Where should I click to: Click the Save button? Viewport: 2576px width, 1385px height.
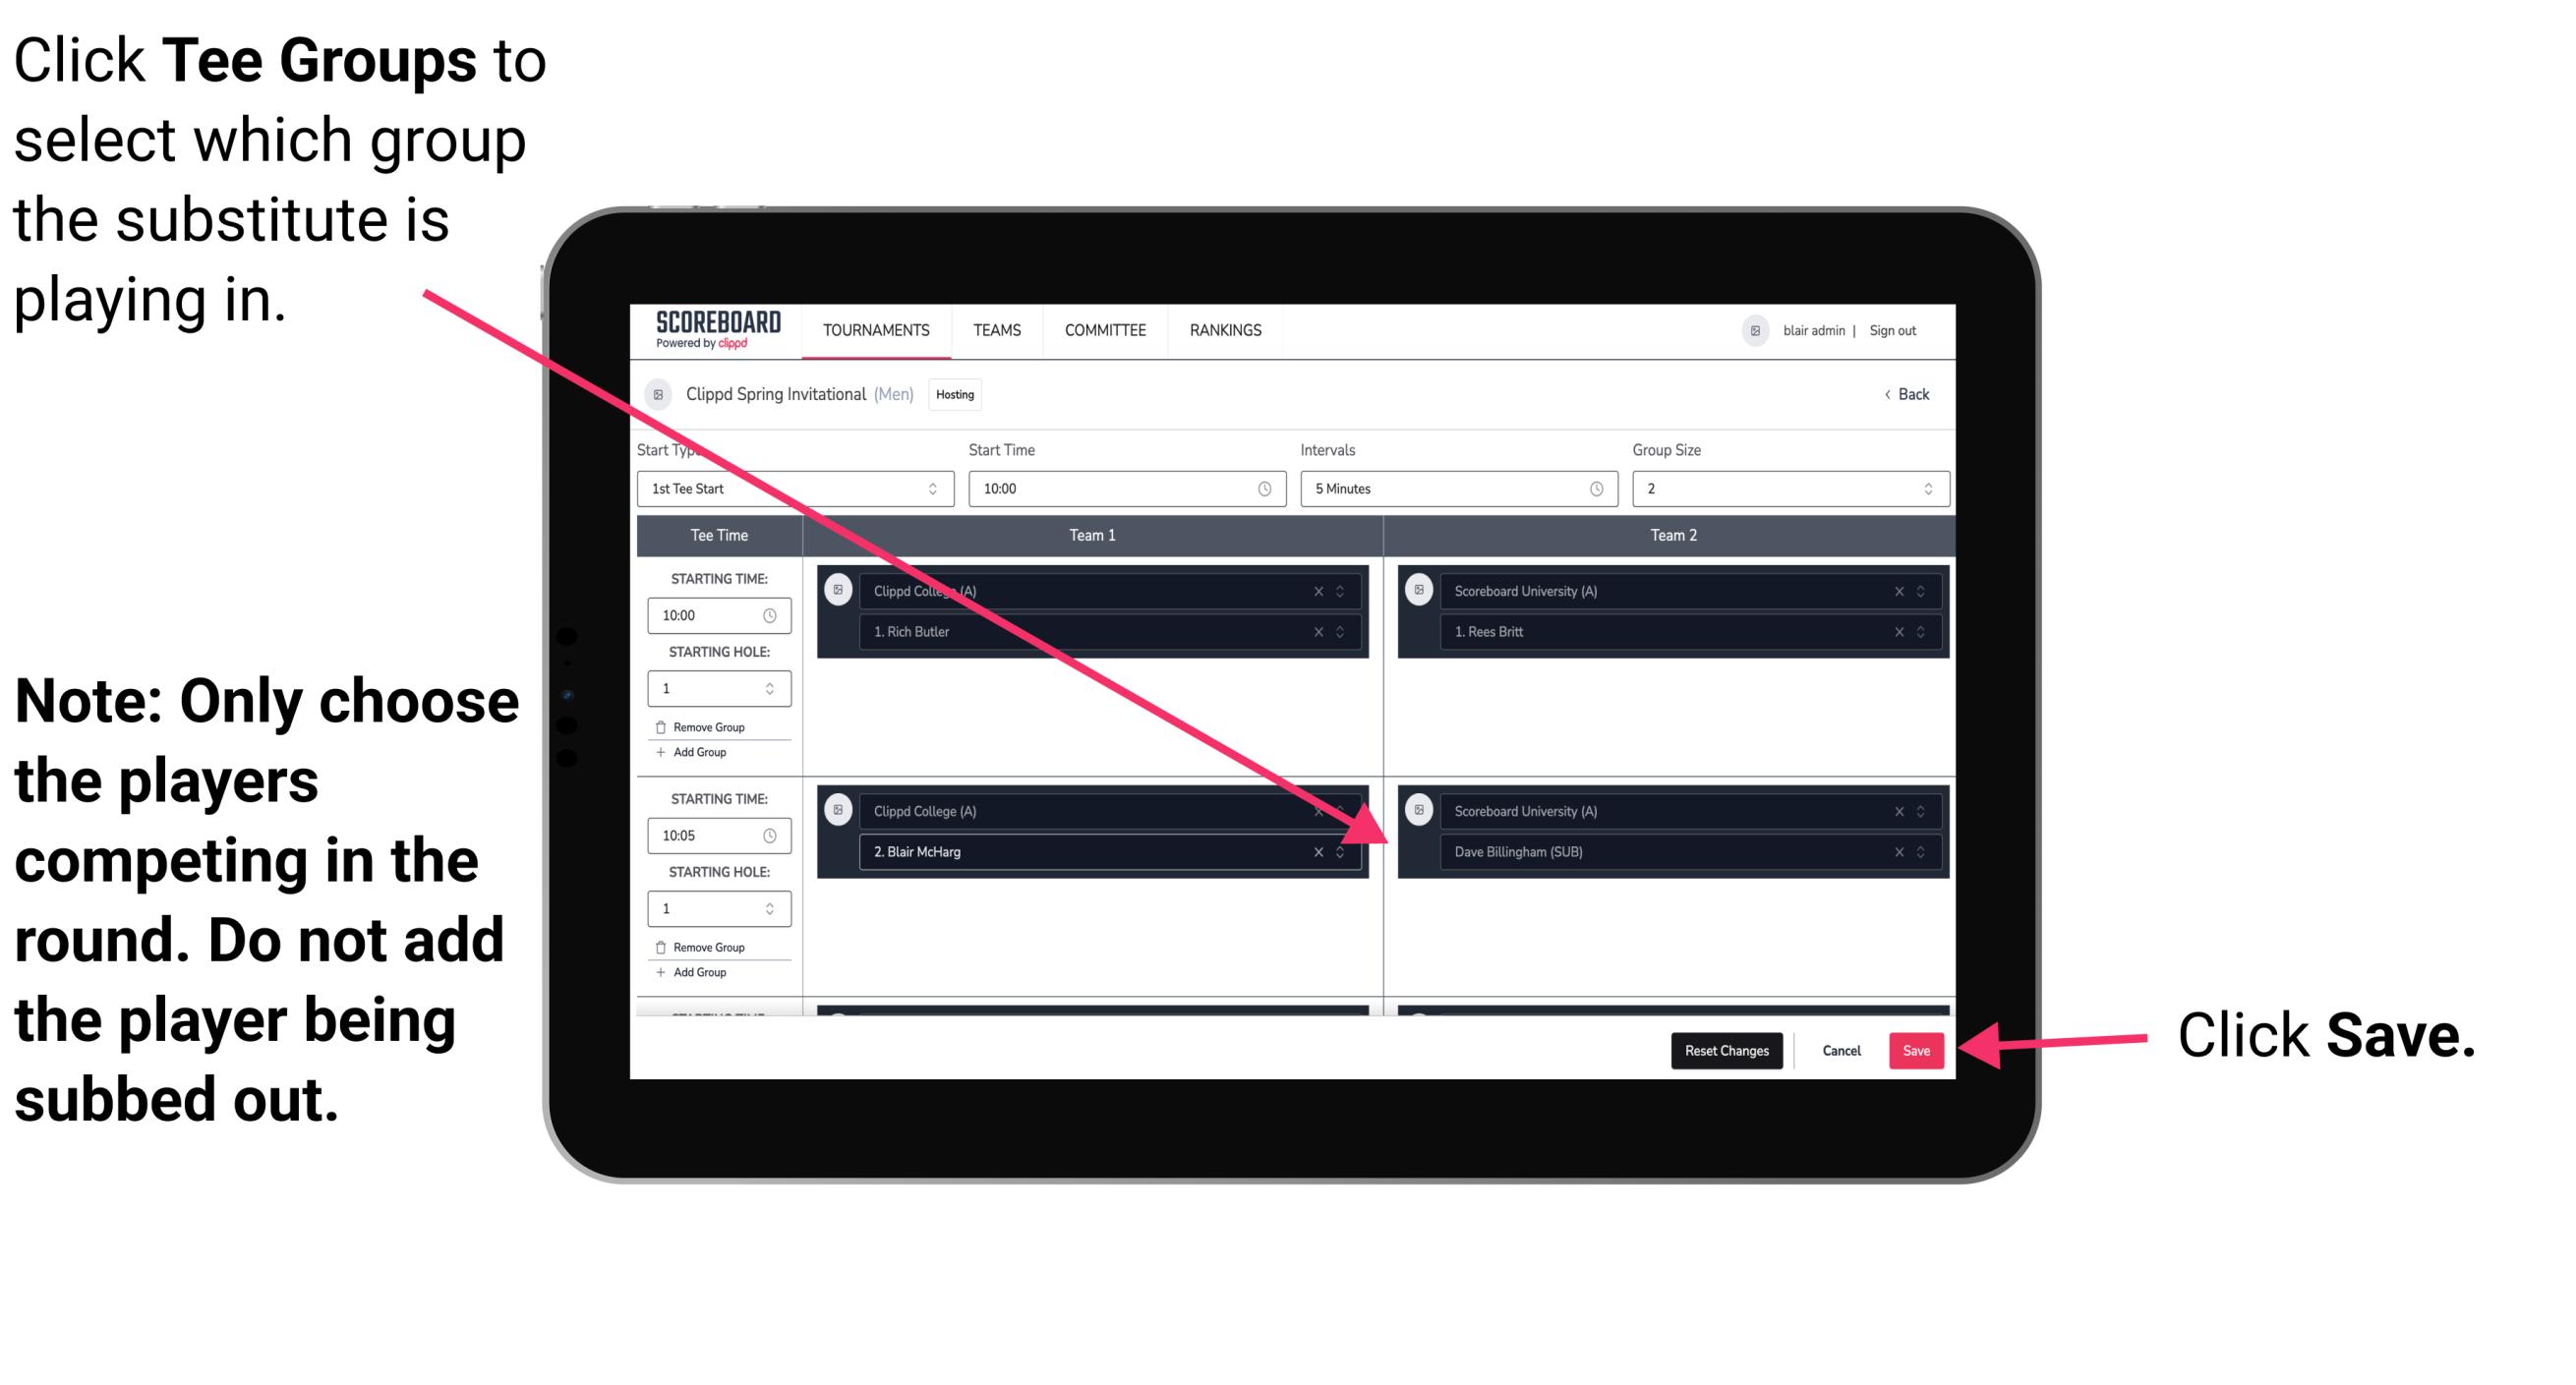pyautogui.click(x=1916, y=1047)
